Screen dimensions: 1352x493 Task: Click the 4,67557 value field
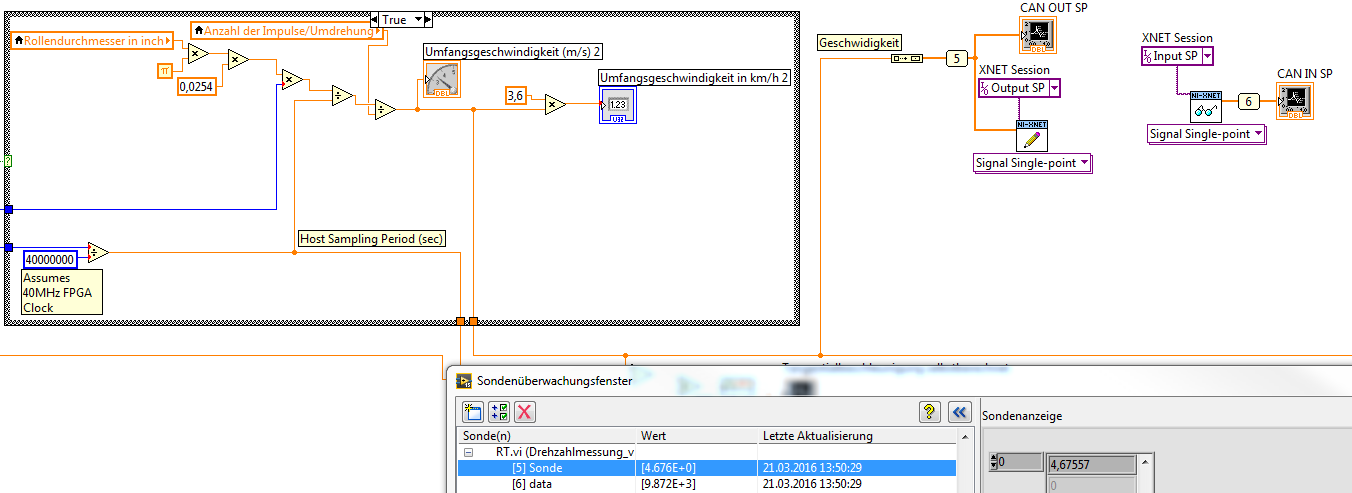(1091, 465)
